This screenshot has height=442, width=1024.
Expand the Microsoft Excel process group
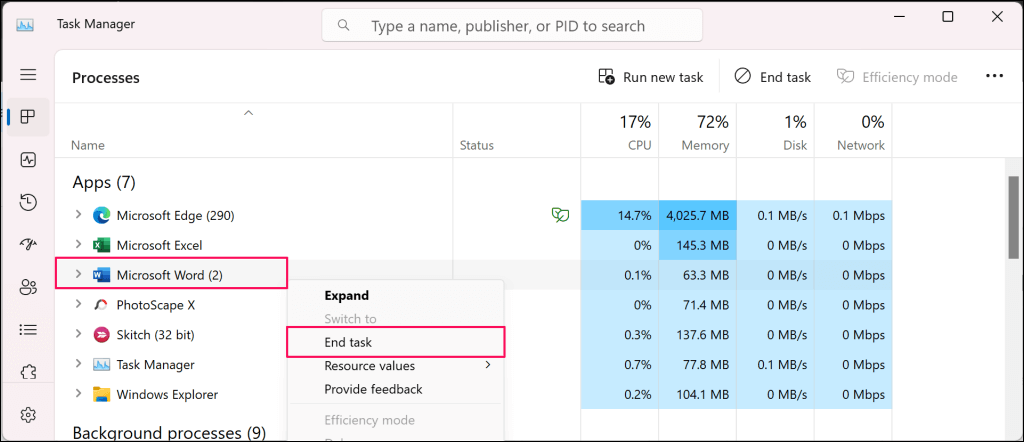point(79,245)
